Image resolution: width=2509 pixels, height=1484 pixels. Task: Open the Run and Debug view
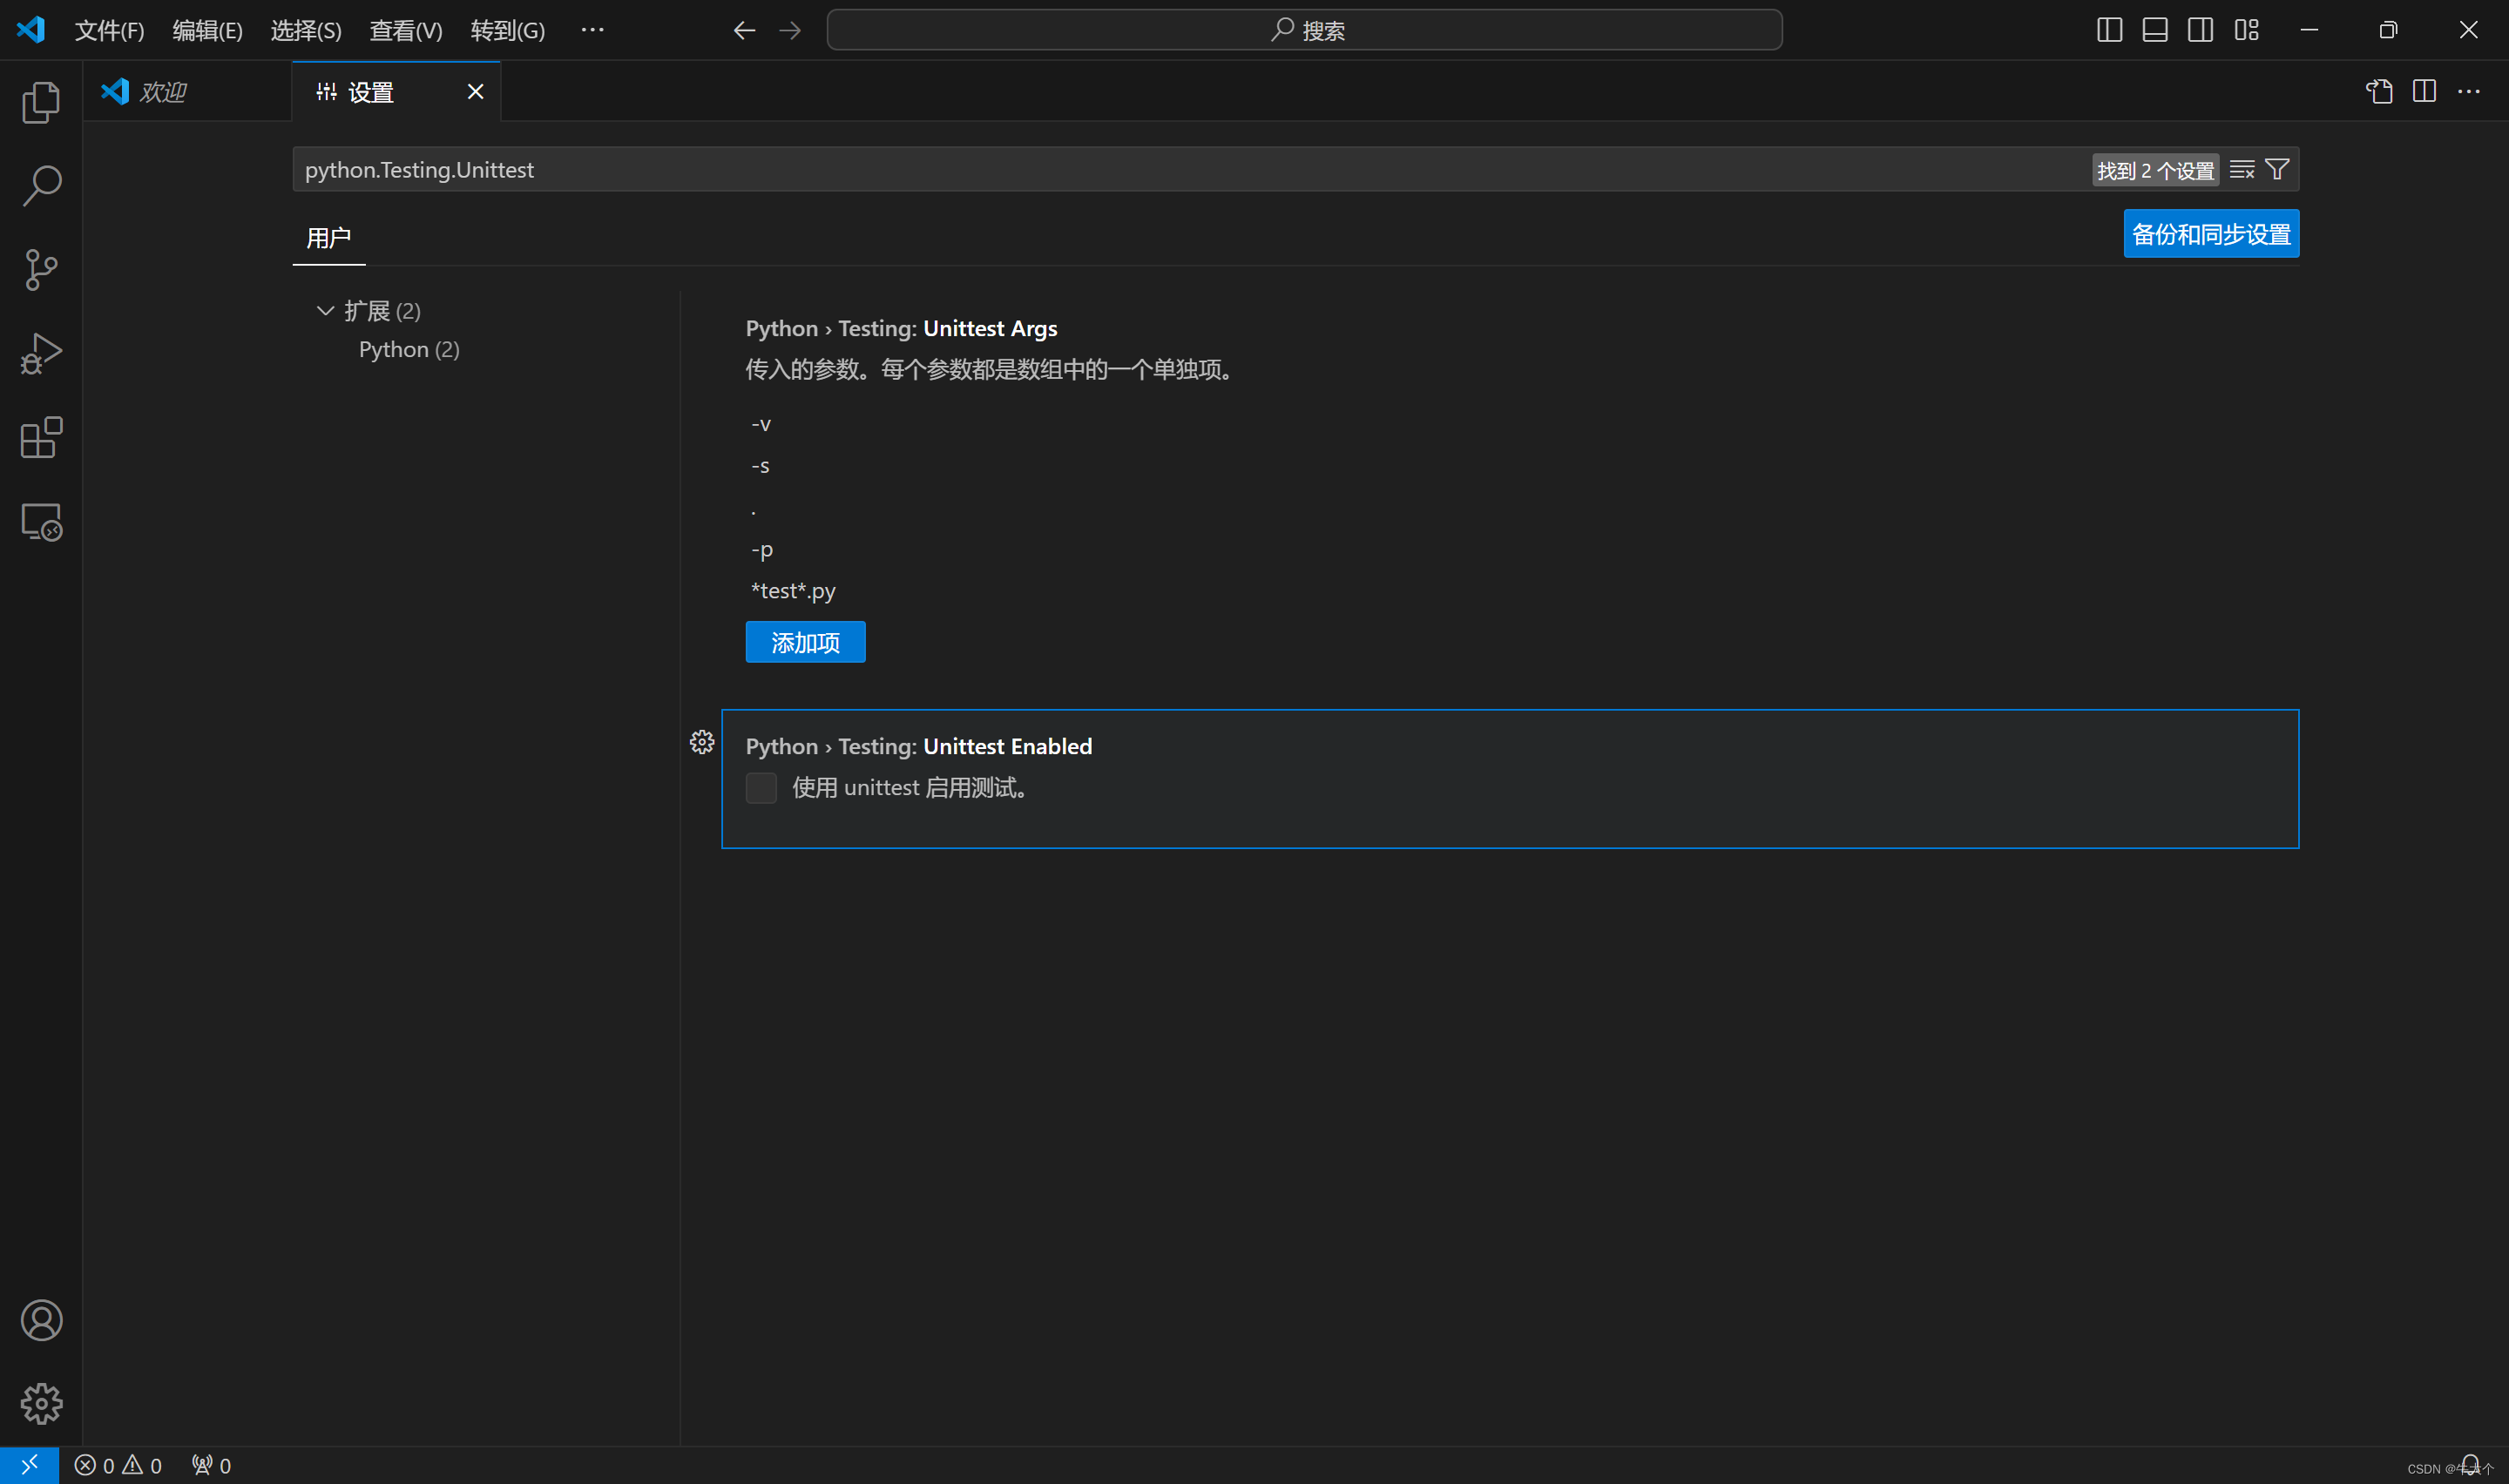(41, 353)
